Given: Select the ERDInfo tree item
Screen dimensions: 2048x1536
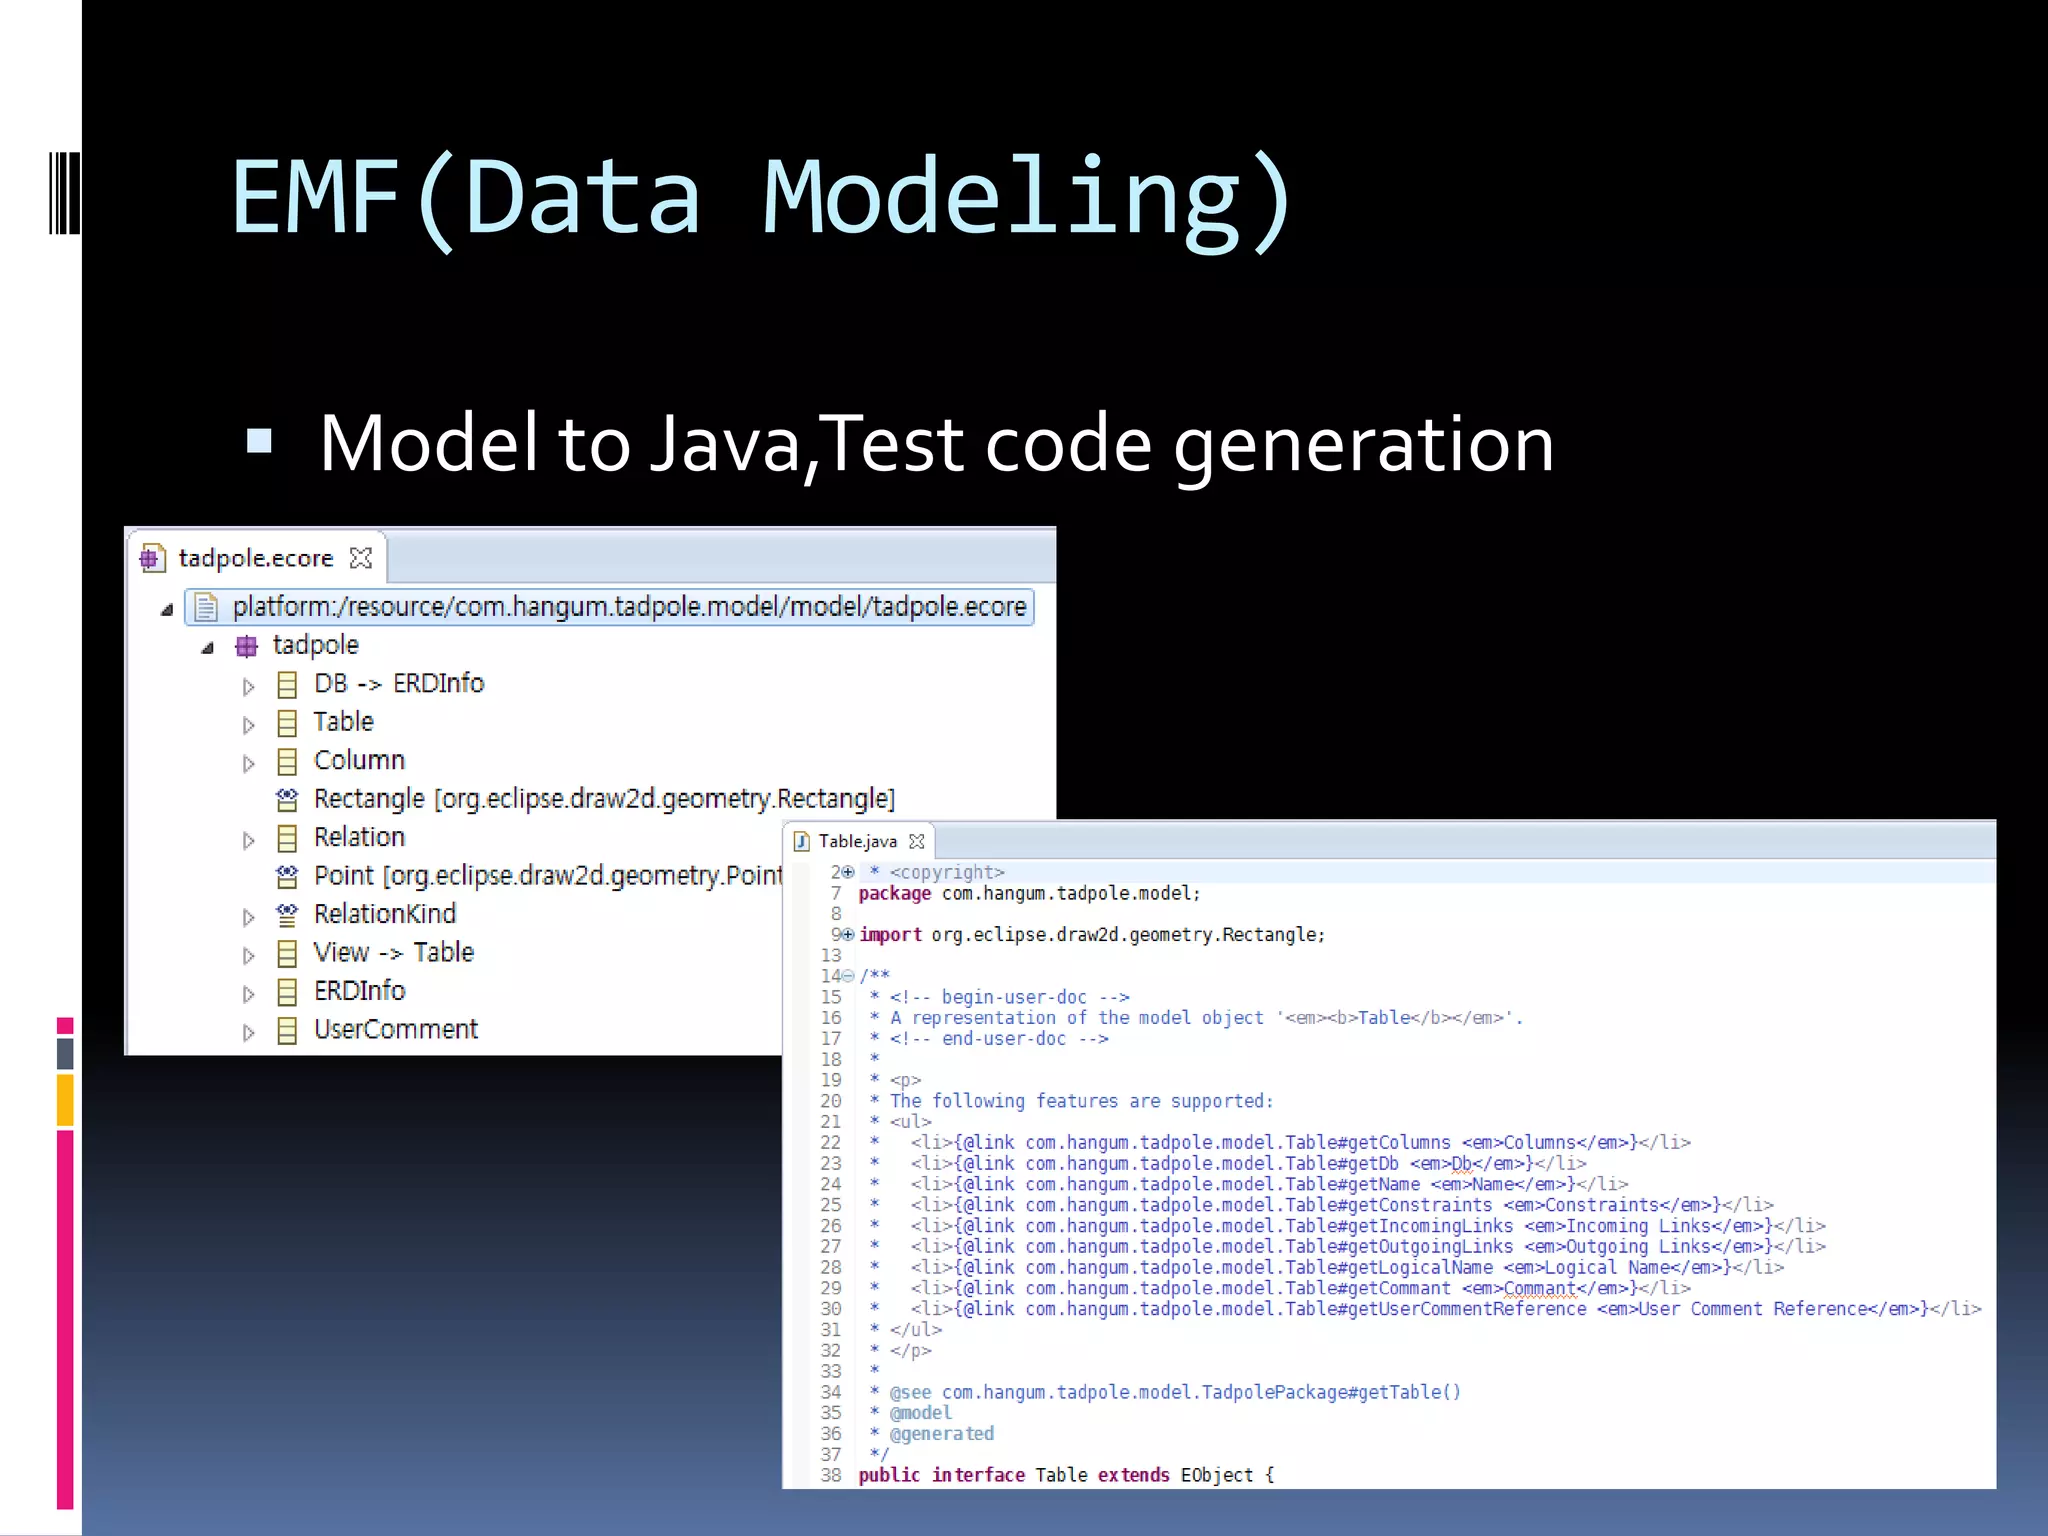Looking at the screenshot, I should [x=359, y=991].
